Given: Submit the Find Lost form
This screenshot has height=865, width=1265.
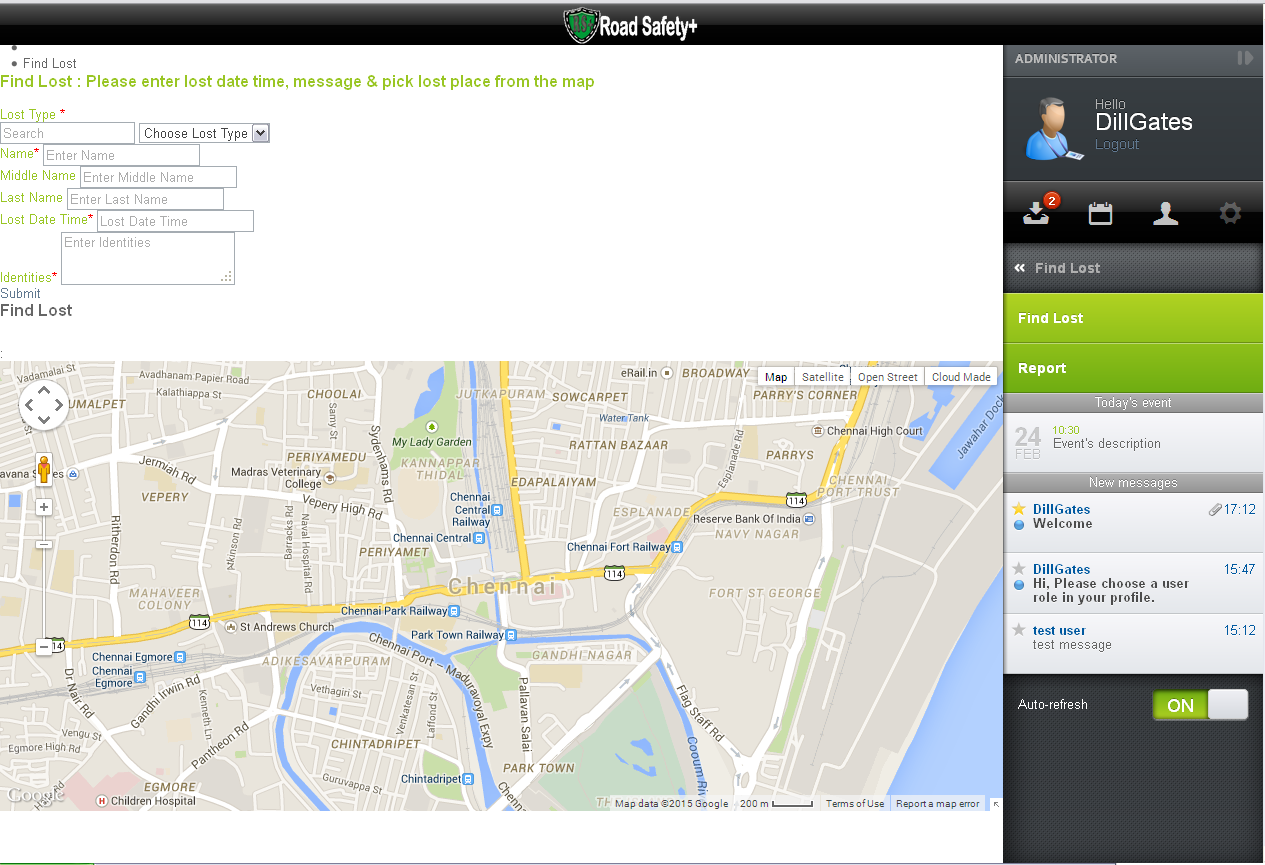Looking at the screenshot, I should [20, 293].
